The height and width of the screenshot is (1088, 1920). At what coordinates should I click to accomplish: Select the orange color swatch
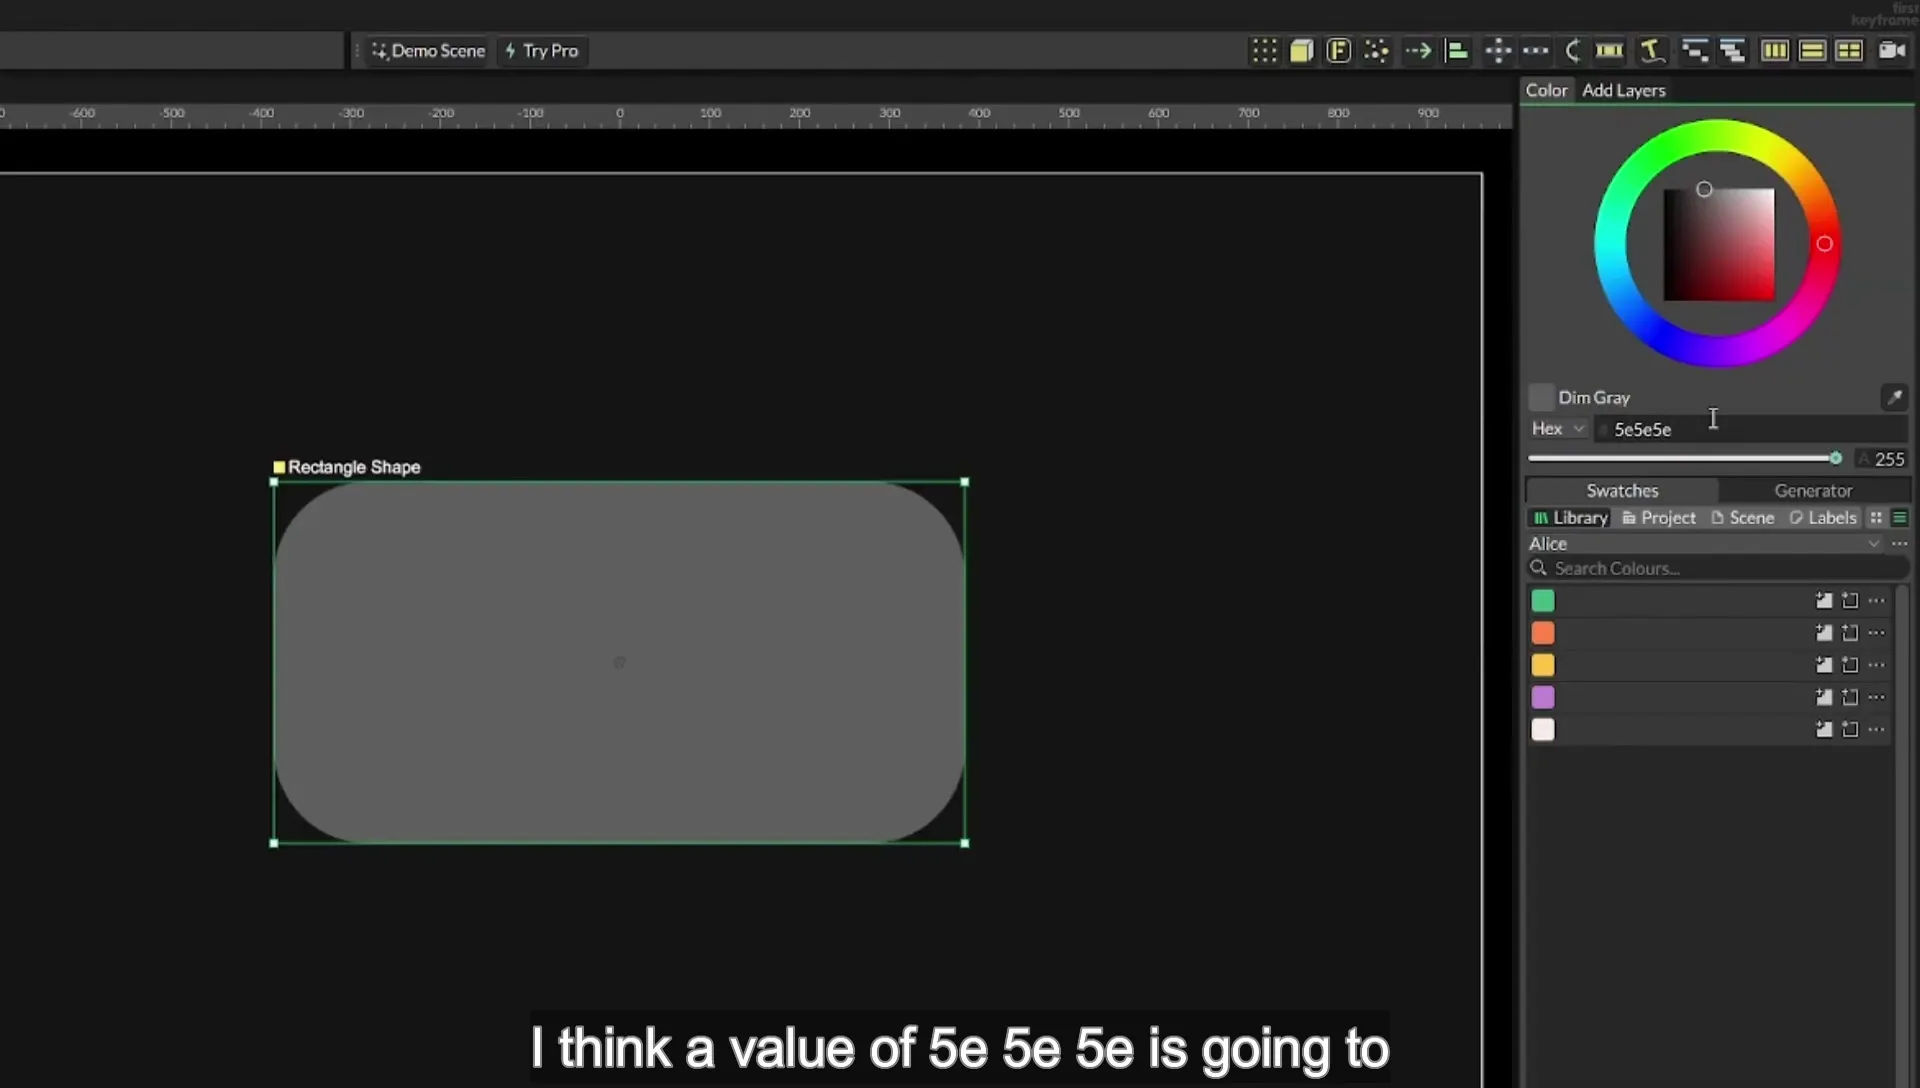(x=1543, y=633)
